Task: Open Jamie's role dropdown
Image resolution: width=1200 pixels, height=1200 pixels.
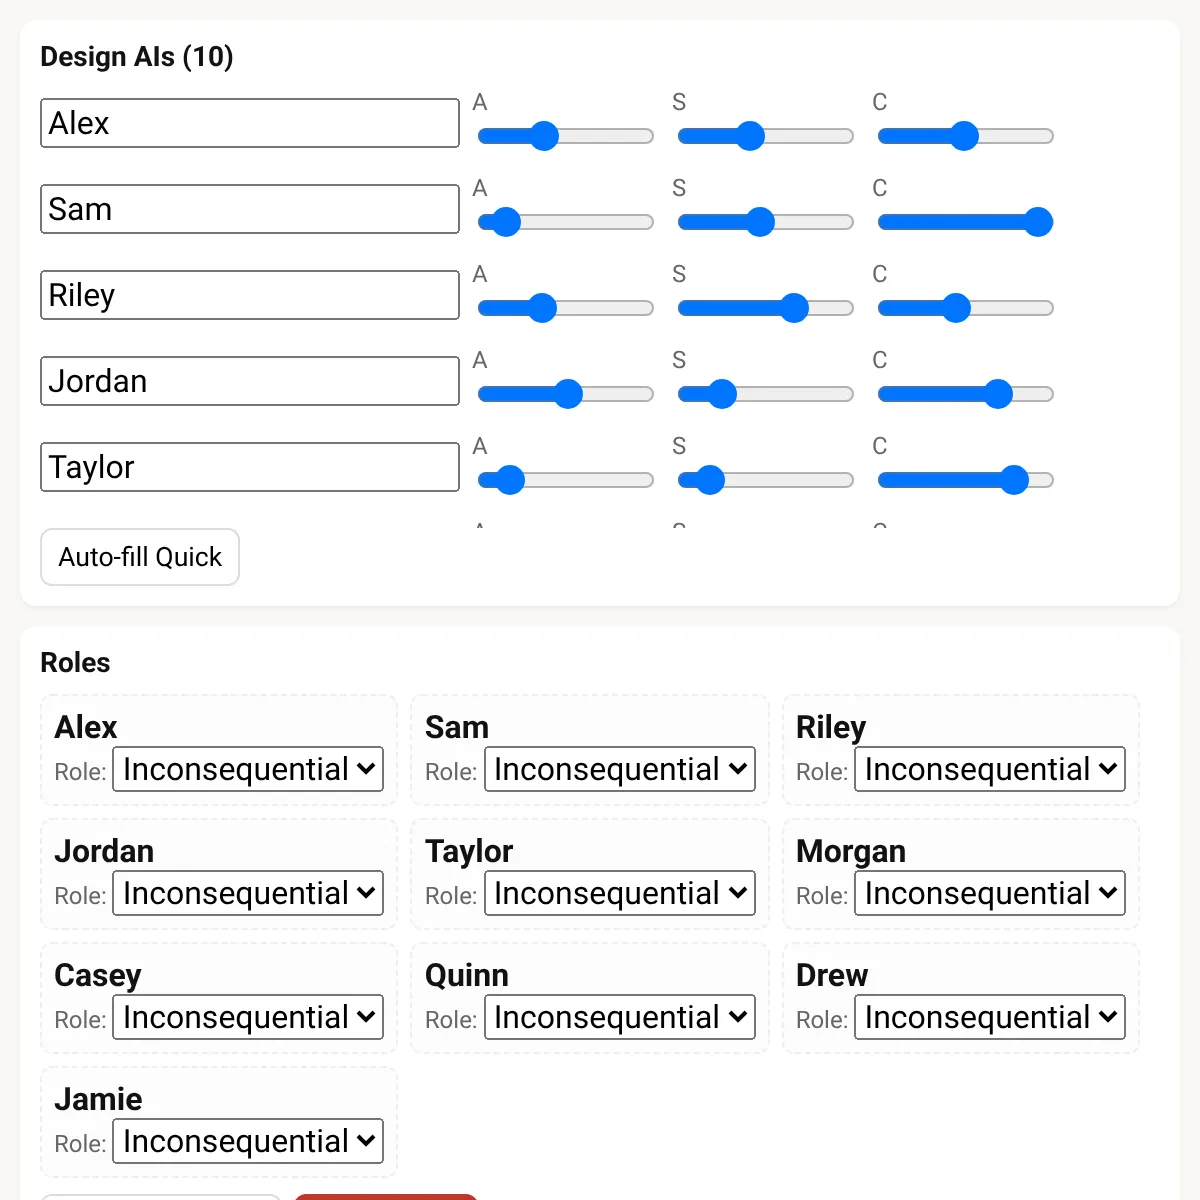Action: click(248, 1141)
